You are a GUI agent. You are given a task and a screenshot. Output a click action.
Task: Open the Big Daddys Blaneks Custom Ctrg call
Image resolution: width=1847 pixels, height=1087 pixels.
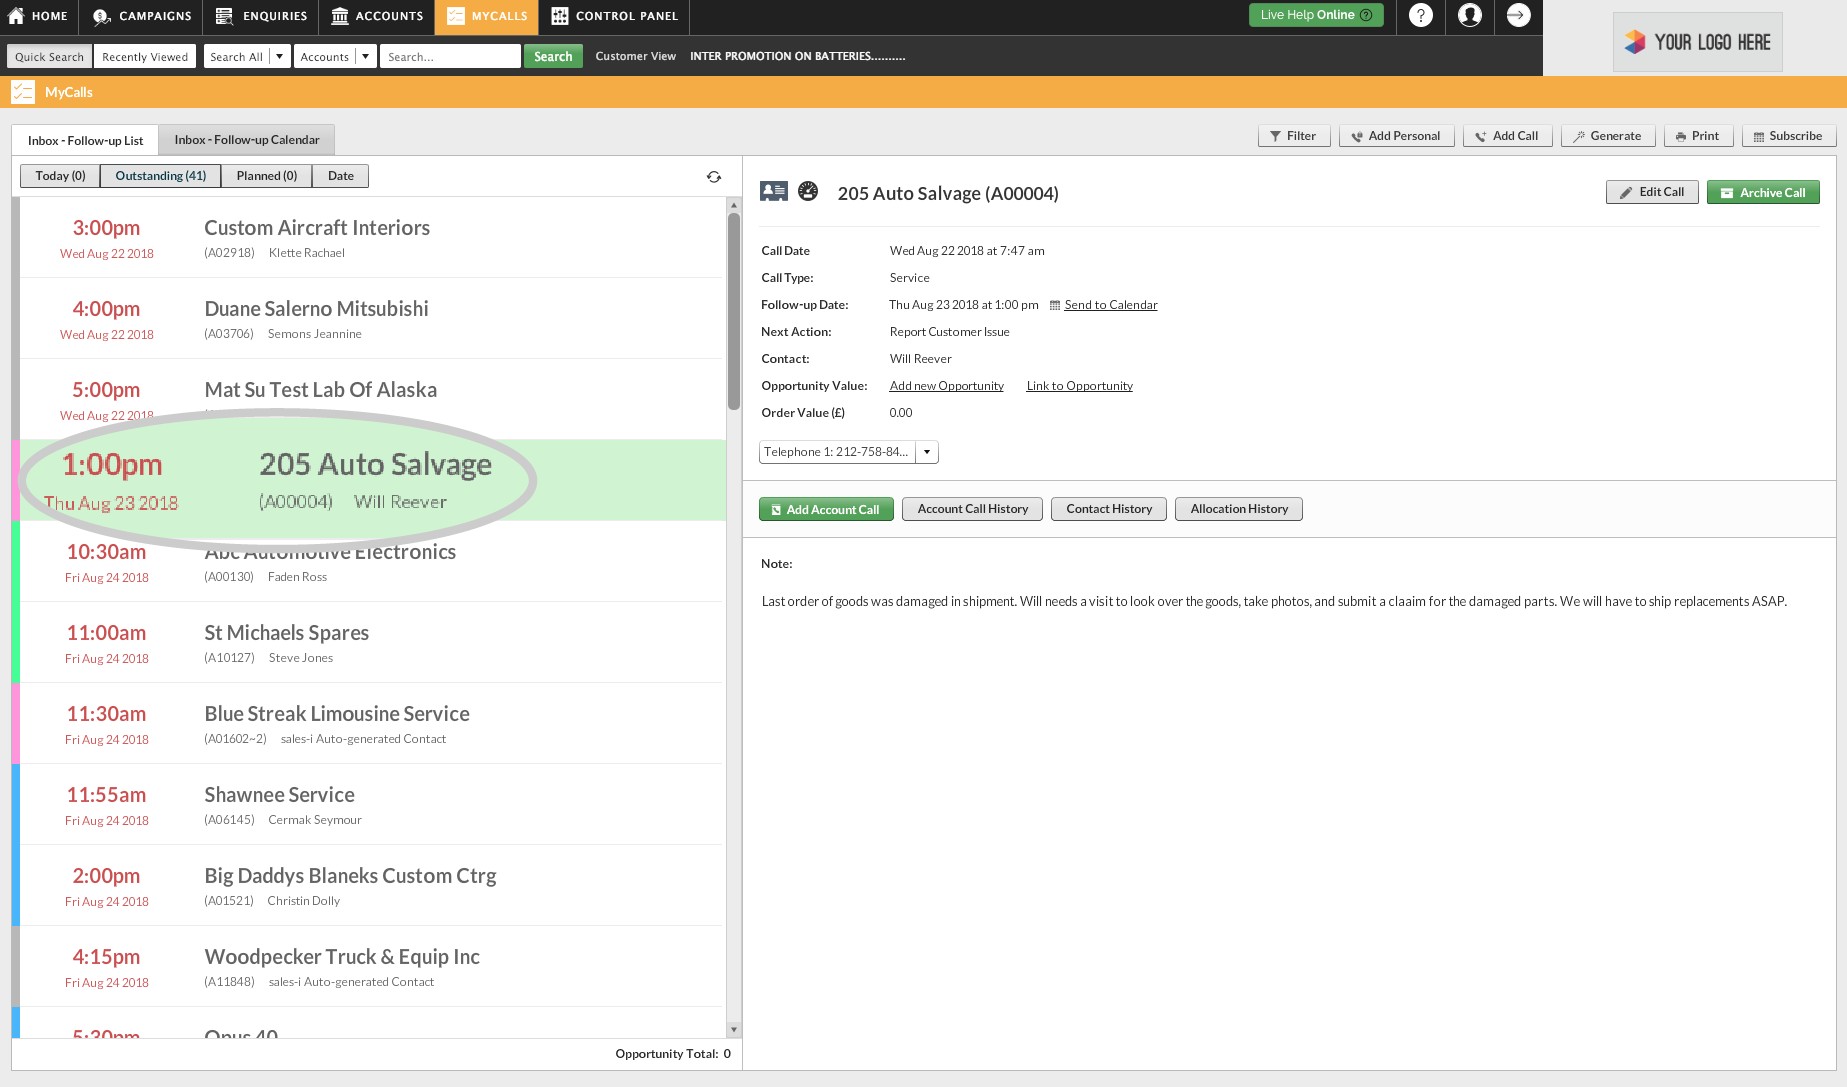pos(371,886)
